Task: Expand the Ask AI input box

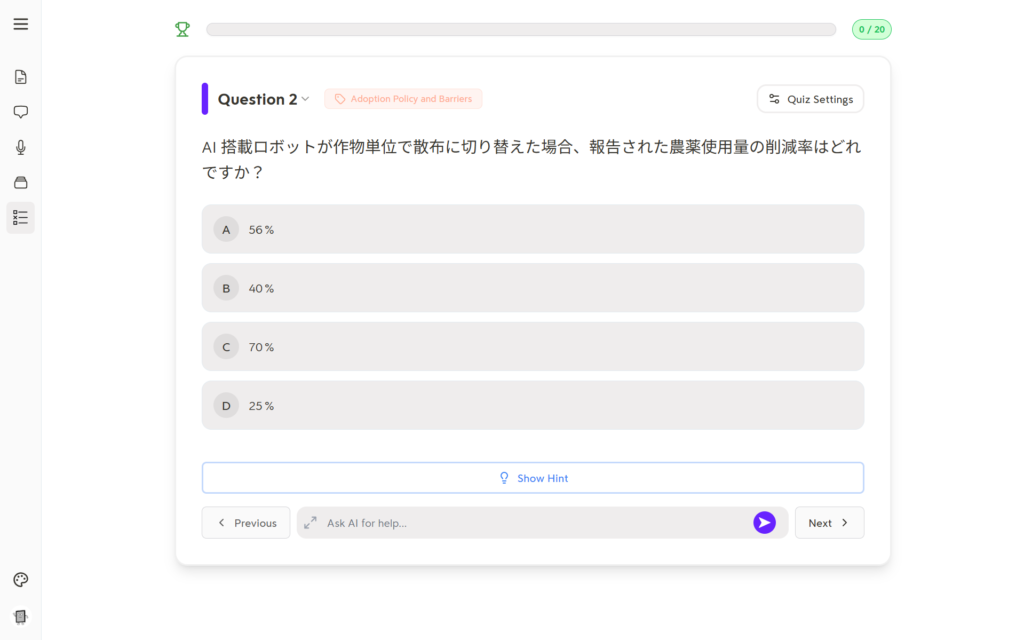Action: 311,522
